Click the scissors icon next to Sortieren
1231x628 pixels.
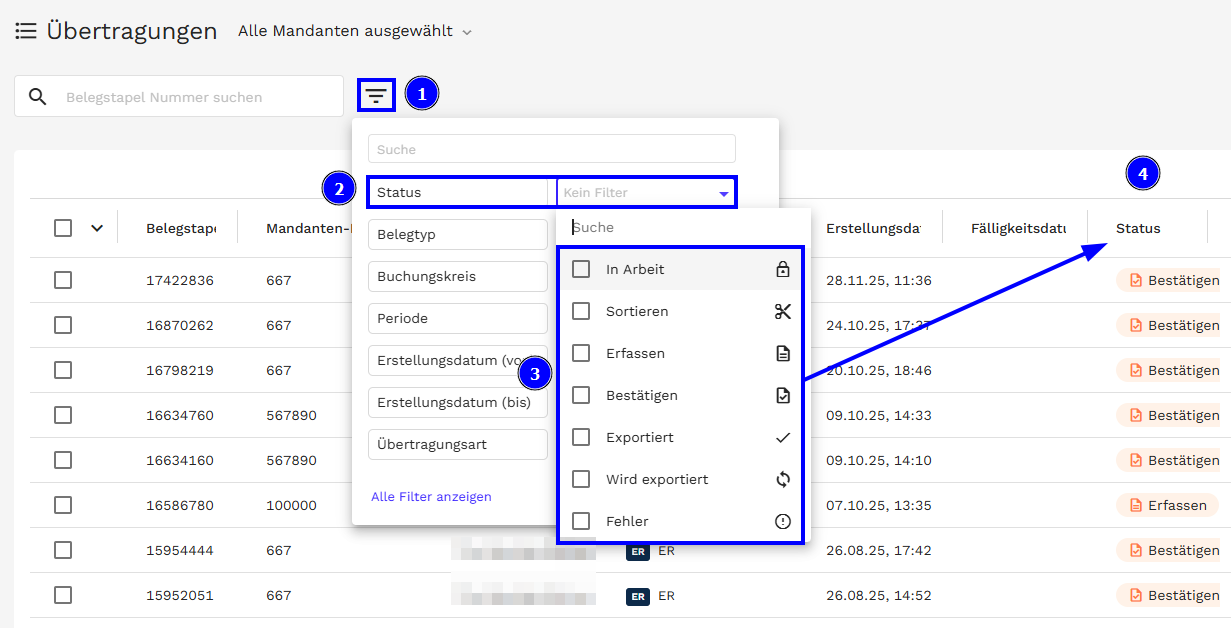click(x=782, y=311)
